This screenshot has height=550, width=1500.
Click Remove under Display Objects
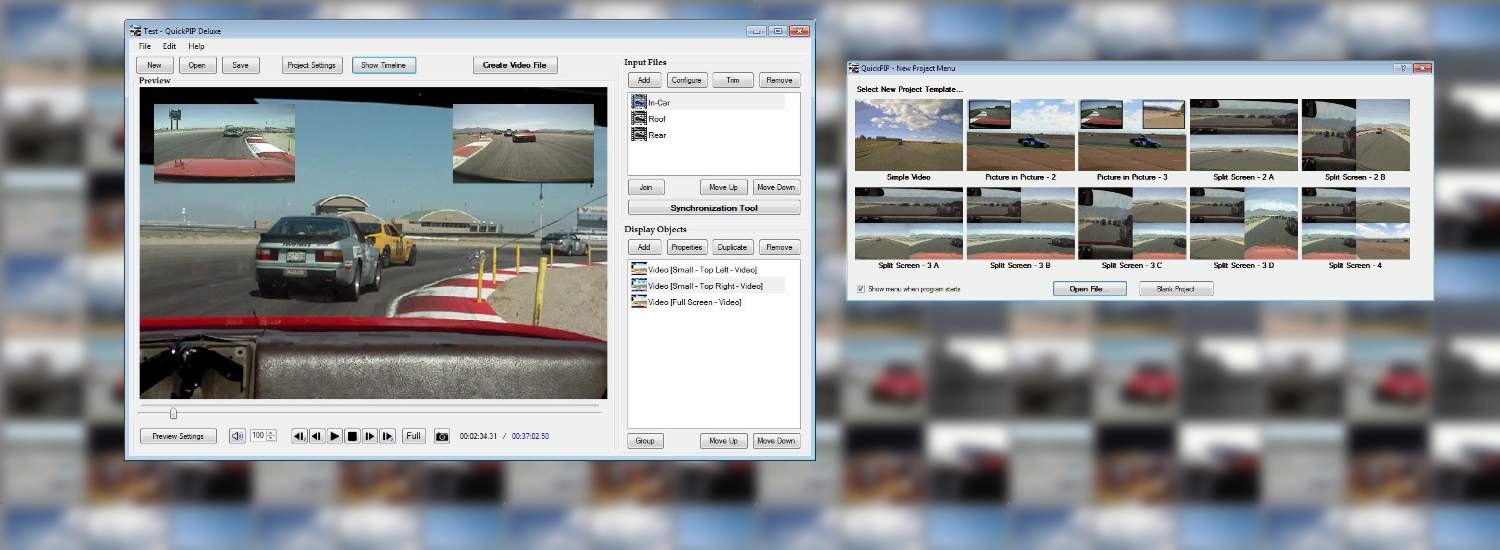[780, 247]
